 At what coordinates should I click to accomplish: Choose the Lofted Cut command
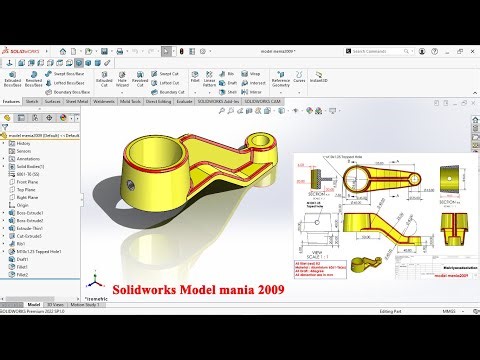(x=165, y=83)
